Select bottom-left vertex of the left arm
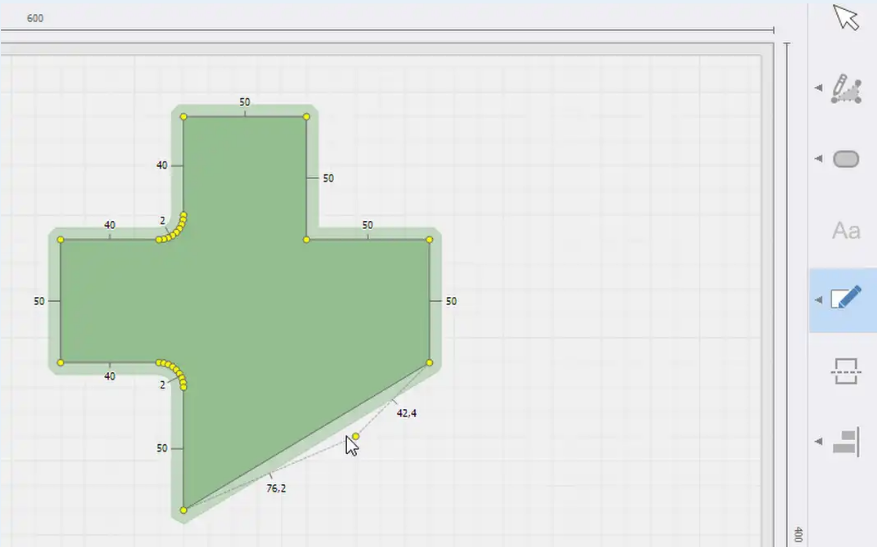Viewport: 877px width, 547px height. click(60, 363)
